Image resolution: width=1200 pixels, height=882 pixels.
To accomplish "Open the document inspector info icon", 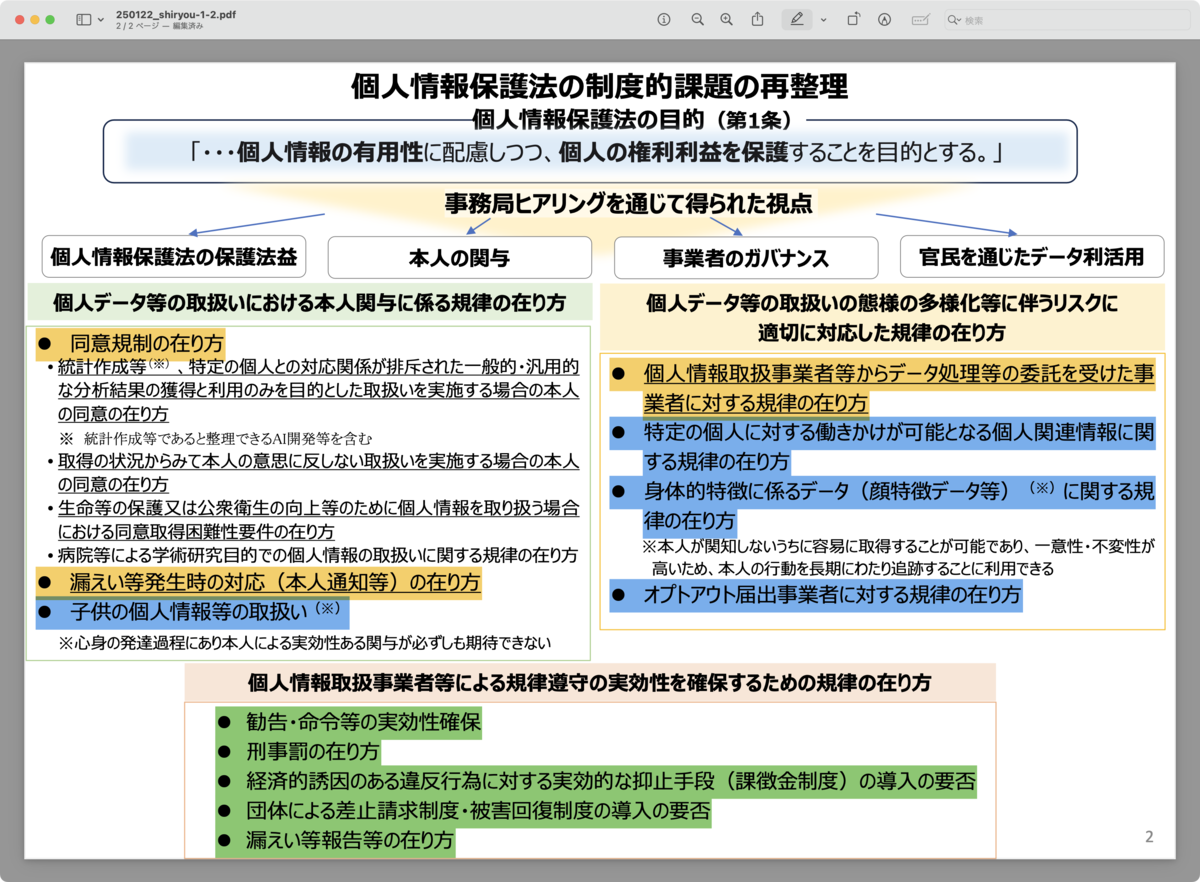I will (663, 20).
